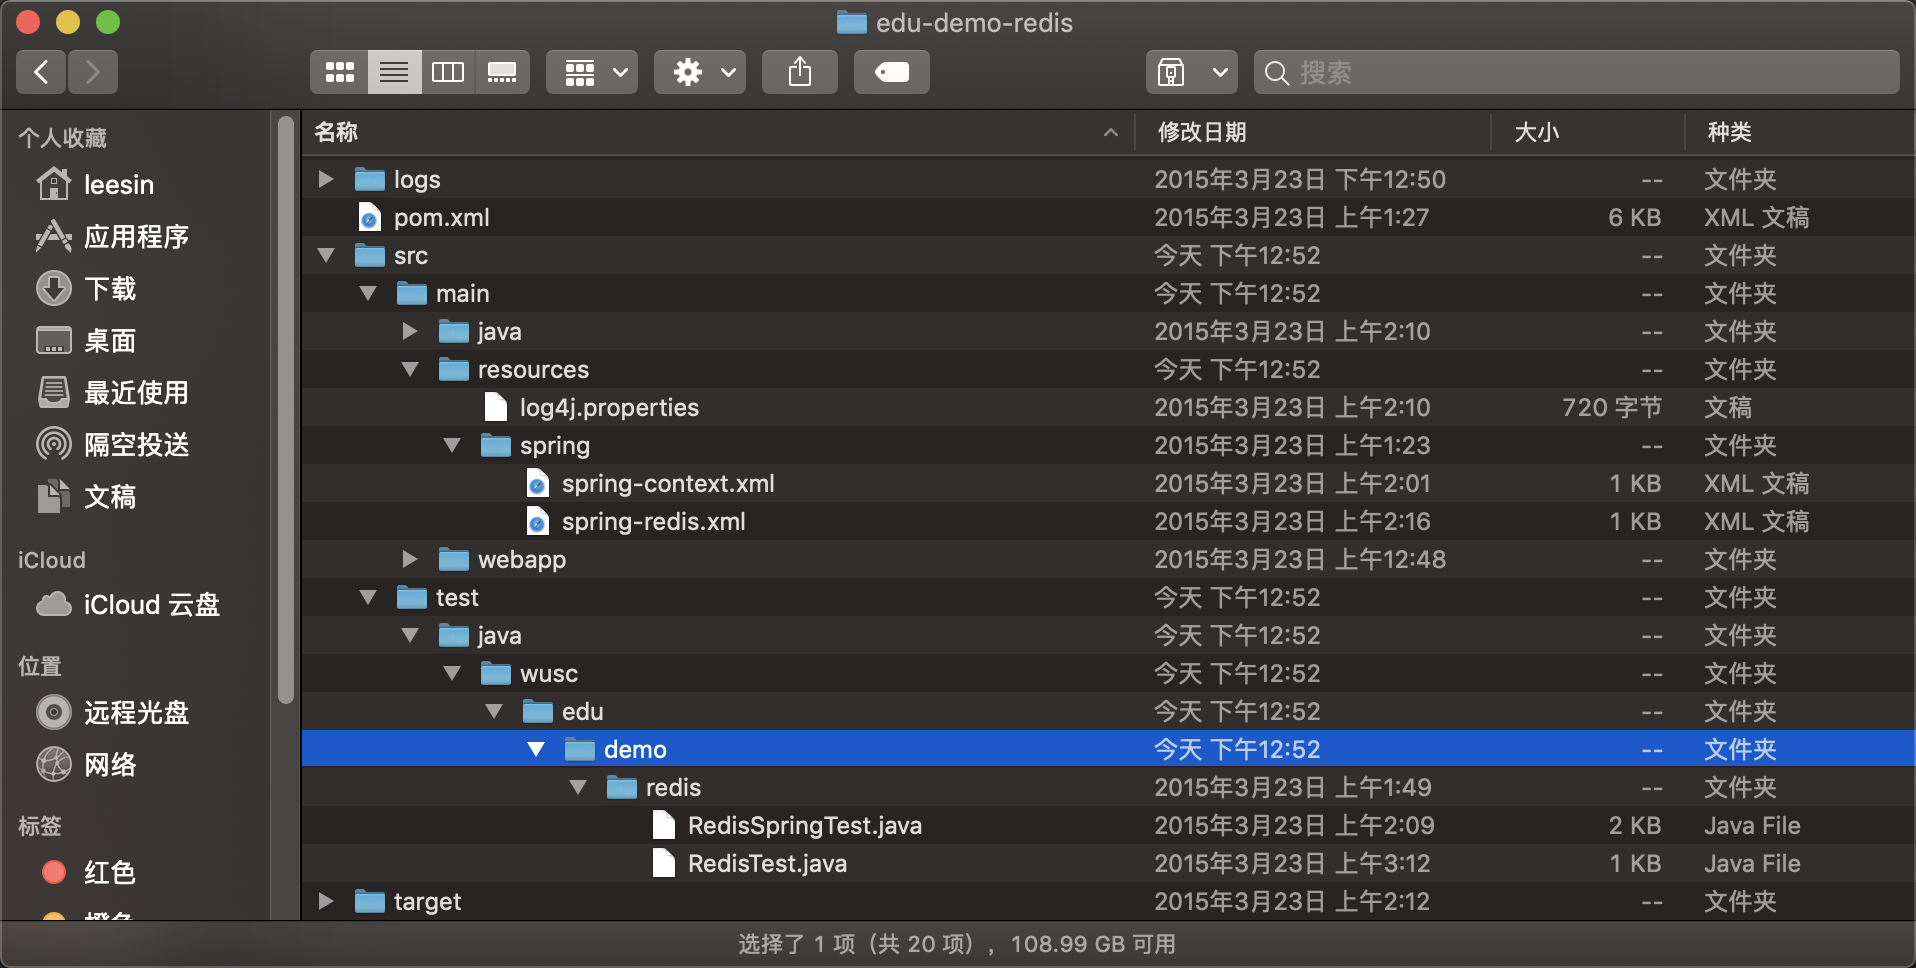Viewport: 1916px width, 968px height.
Task: Switch to gallery view
Action: coord(502,72)
